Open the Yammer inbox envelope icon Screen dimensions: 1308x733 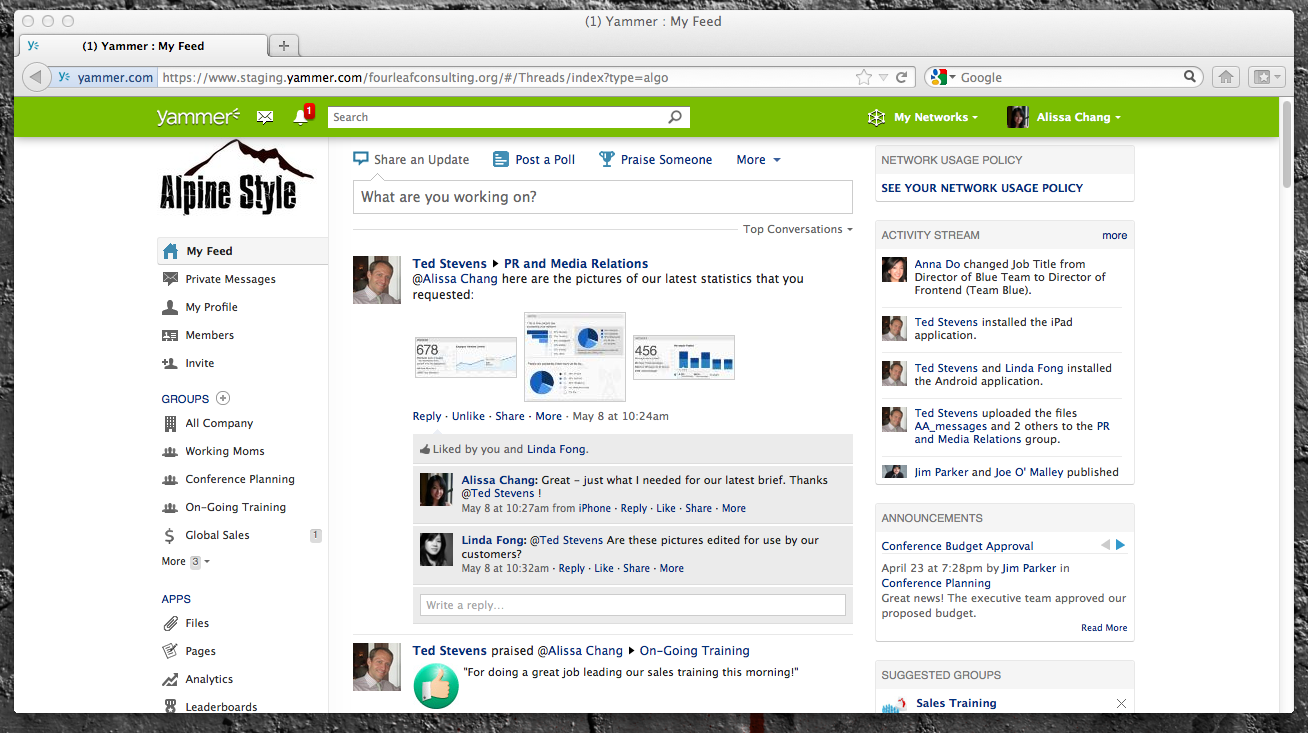coord(265,117)
